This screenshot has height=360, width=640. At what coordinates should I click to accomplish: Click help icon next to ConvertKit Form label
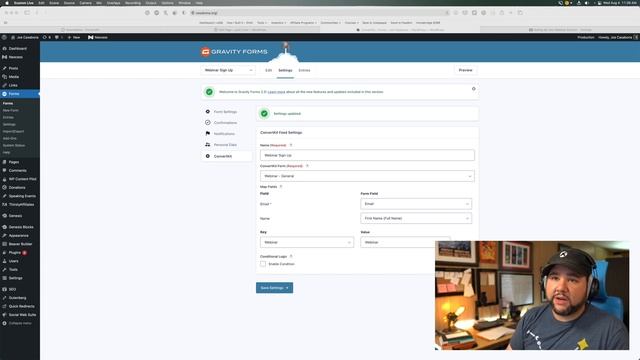tap(307, 166)
